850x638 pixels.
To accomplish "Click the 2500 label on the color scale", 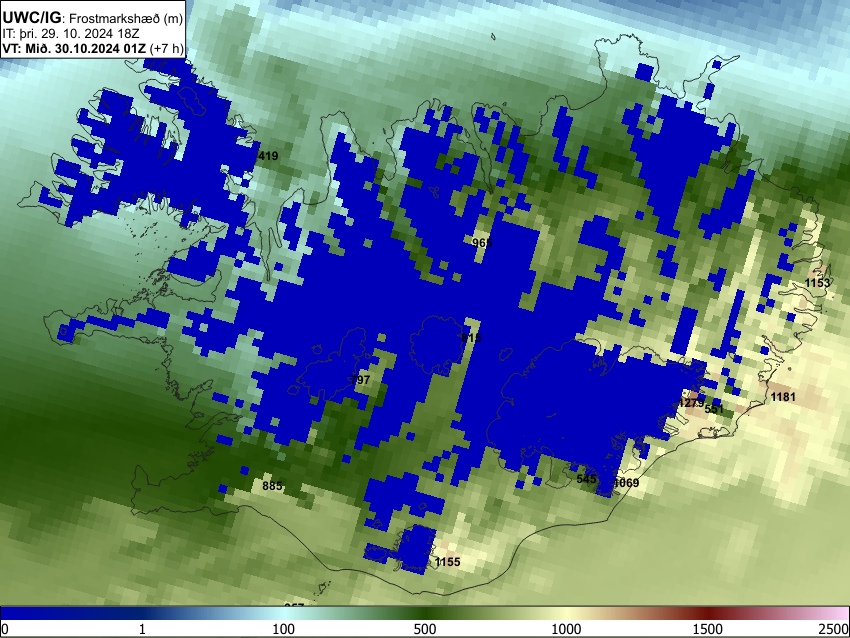I will pyautogui.click(x=834, y=629).
